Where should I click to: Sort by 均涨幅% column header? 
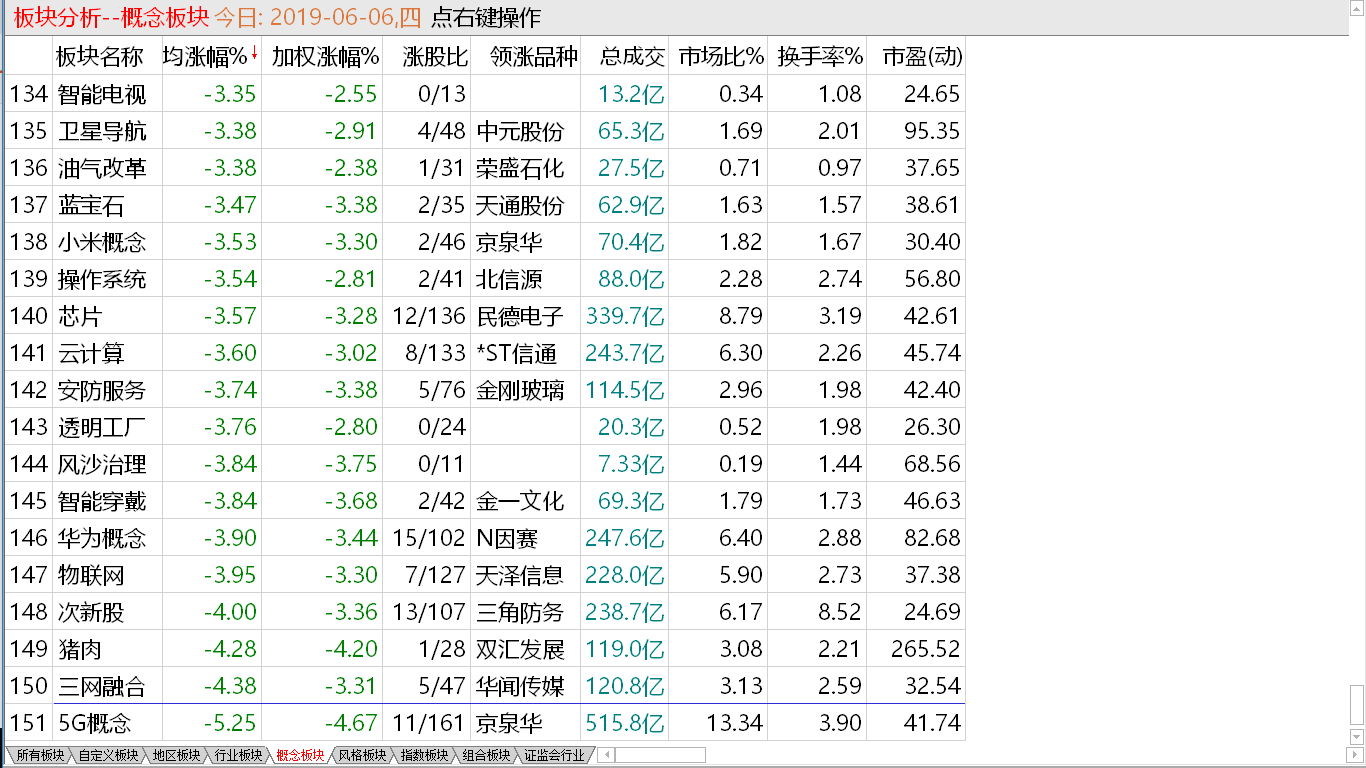[x=204, y=56]
